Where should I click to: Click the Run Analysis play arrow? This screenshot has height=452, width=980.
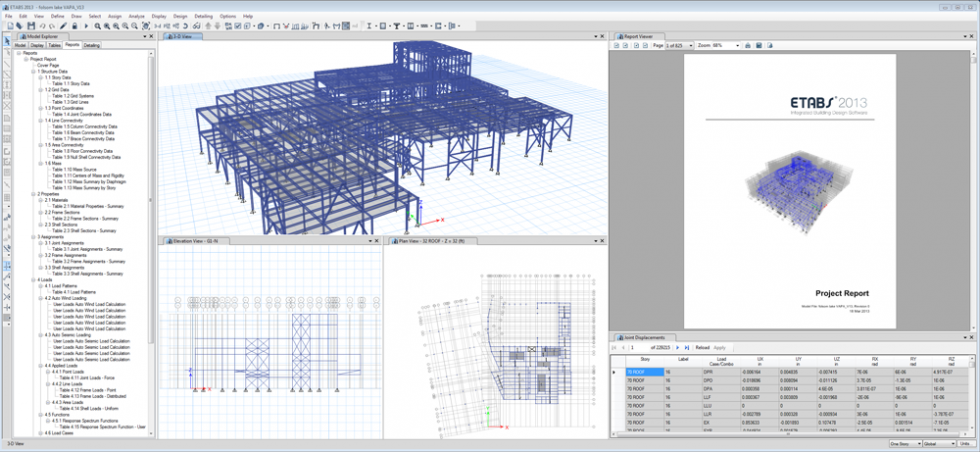pyautogui.click(x=86, y=26)
